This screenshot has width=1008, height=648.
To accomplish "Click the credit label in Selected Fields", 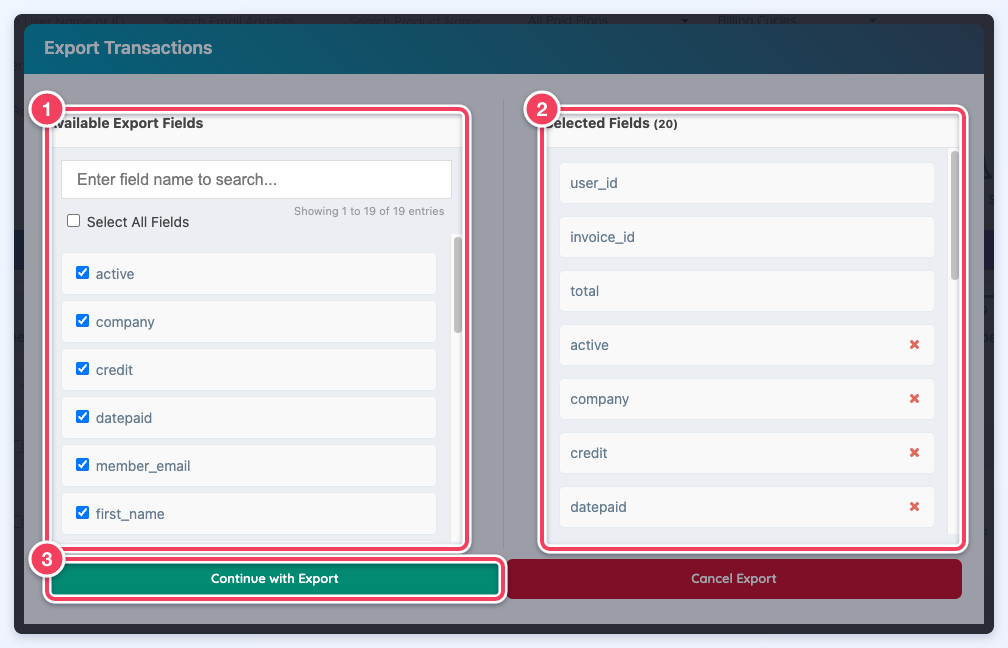I will (589, 453).
